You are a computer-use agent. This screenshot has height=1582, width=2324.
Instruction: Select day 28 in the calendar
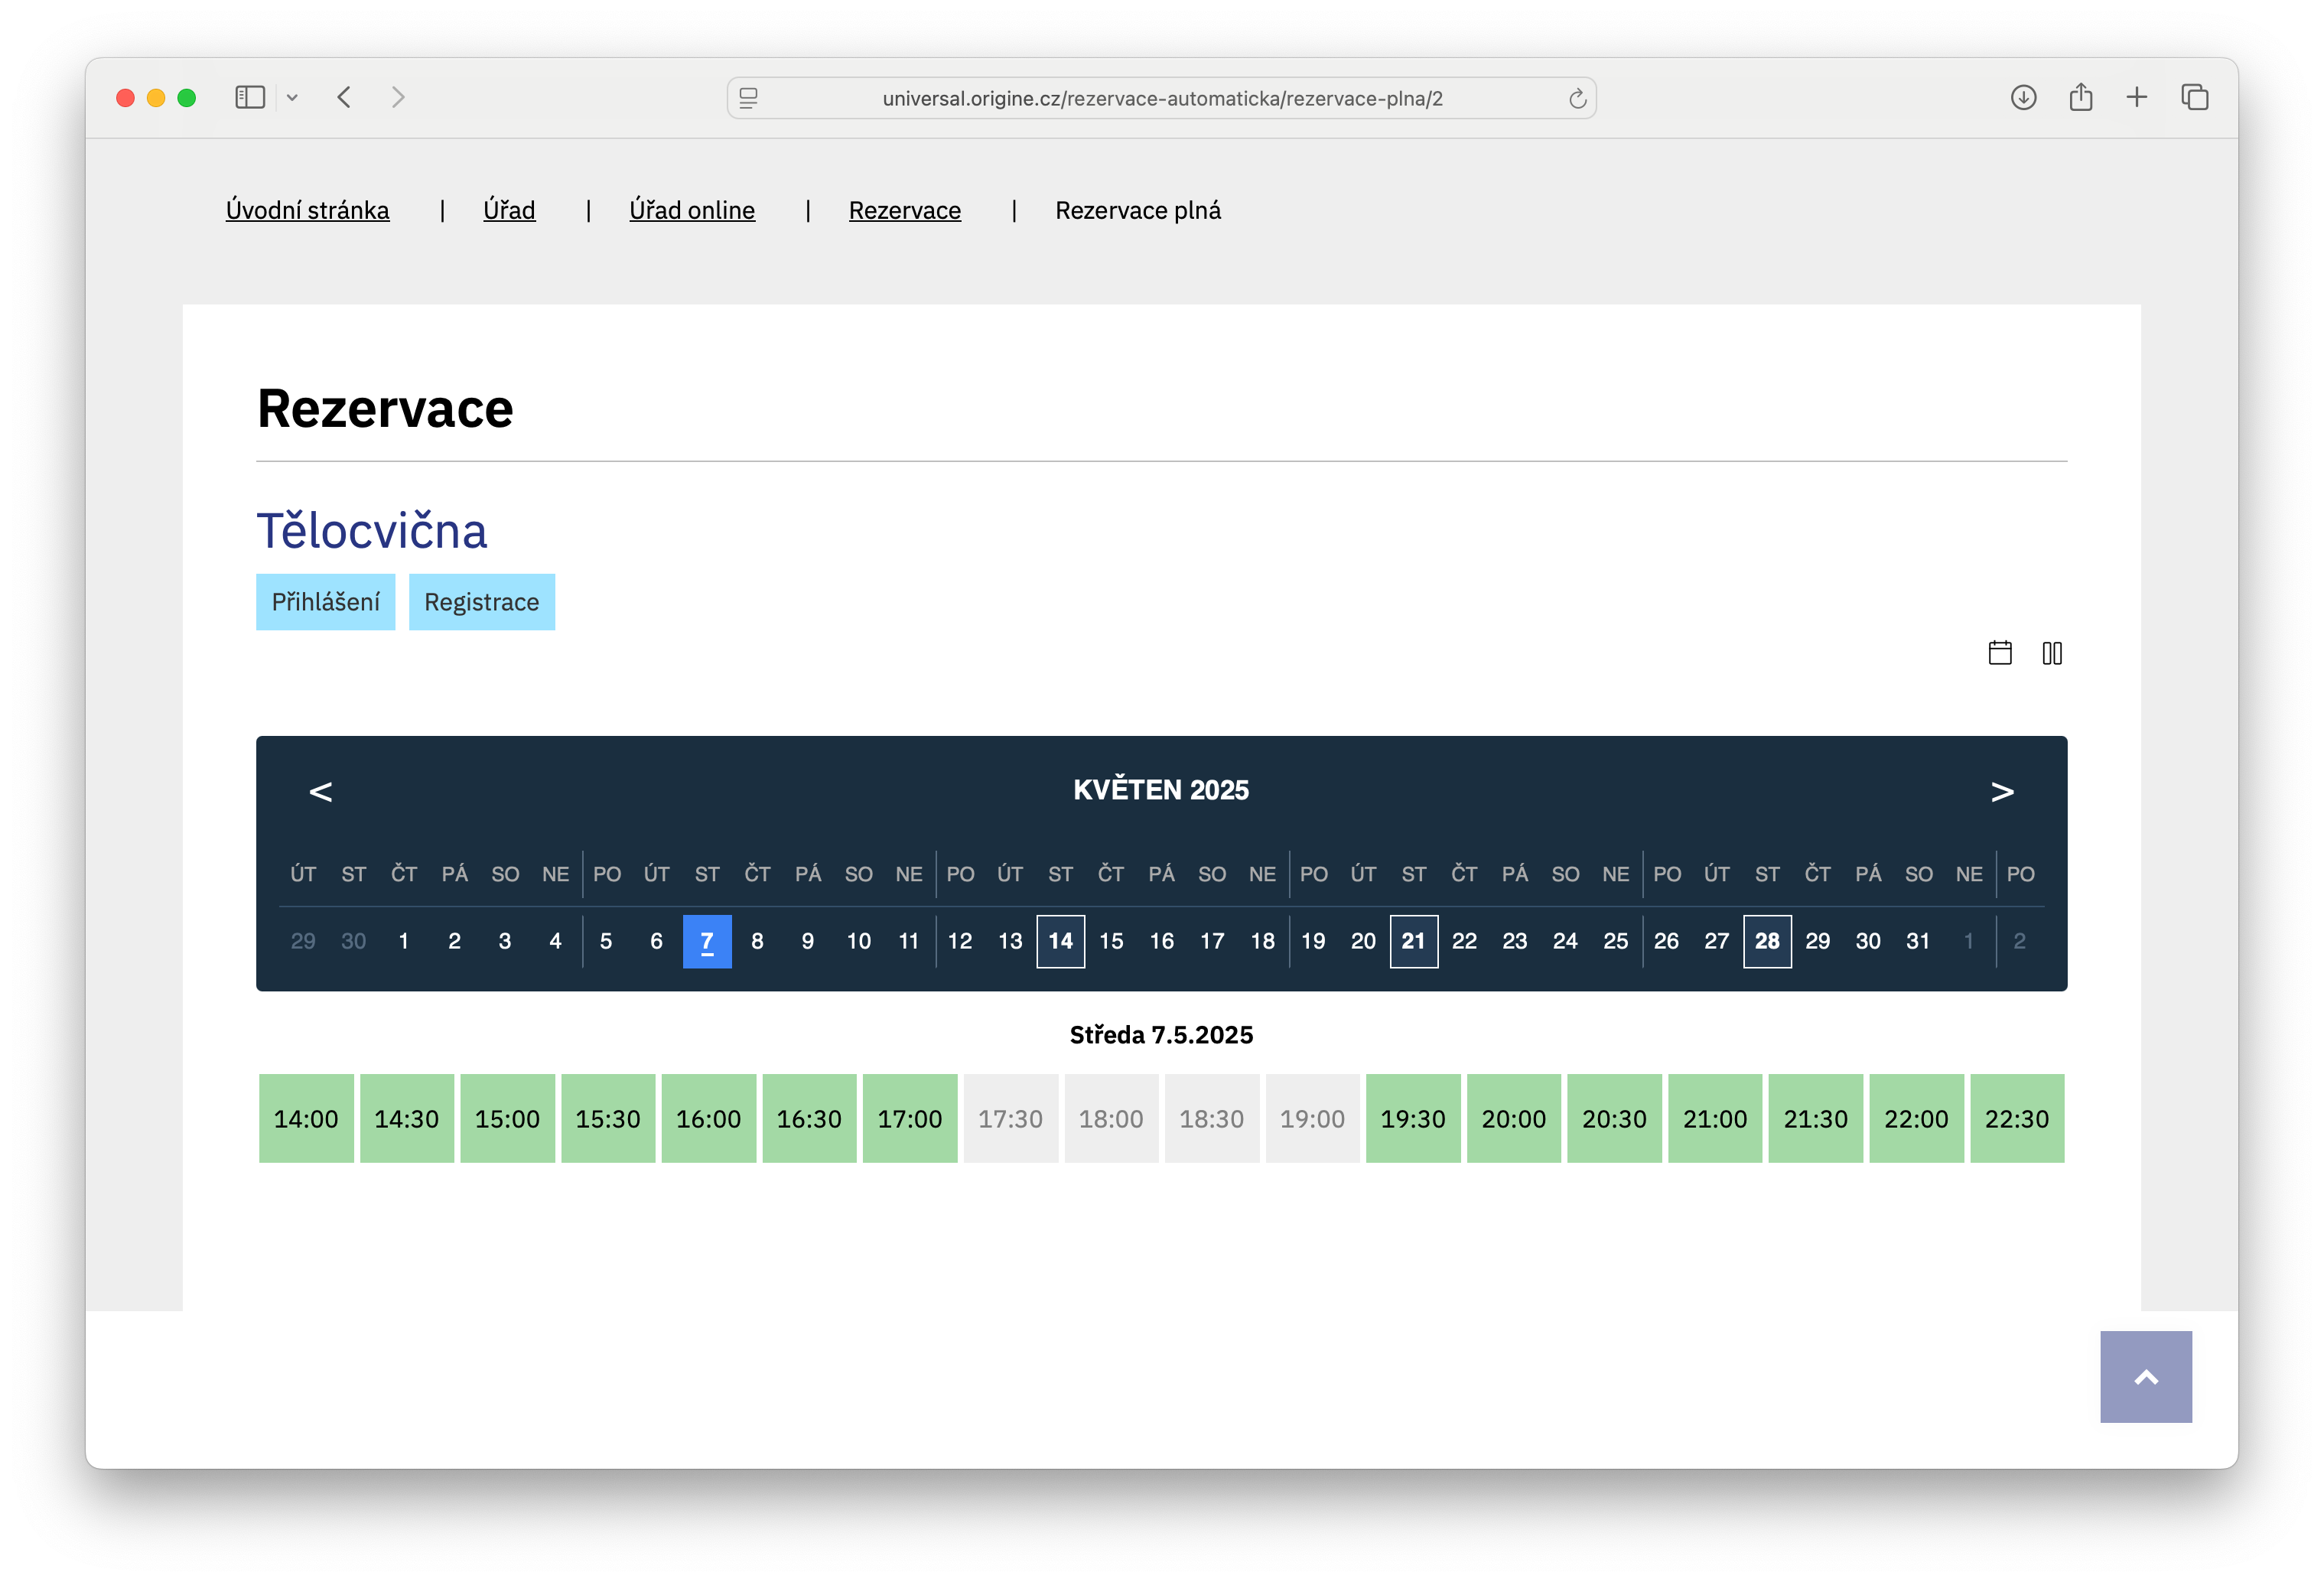[x=1767, y=941]
